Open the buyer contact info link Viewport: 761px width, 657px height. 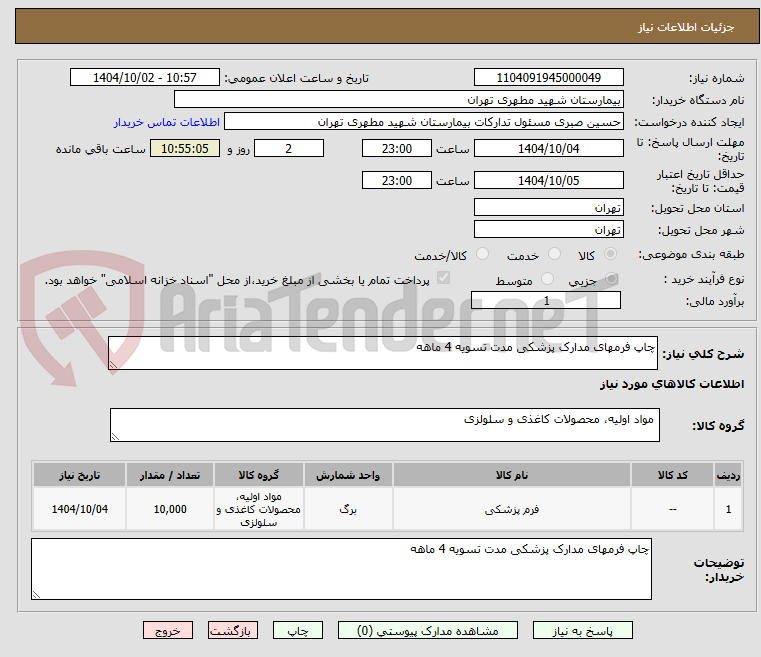pyautogui.click(x=167, y=122)
